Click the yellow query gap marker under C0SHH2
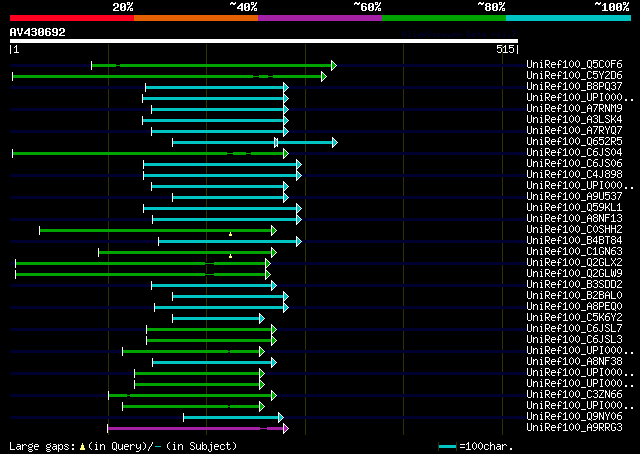Viewport: 640px width, 454px height. coord(231,234)
